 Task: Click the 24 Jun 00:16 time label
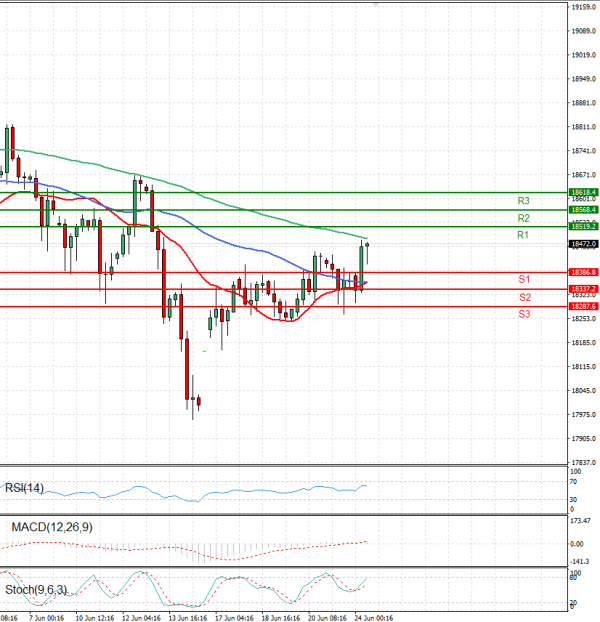point(374,618)
